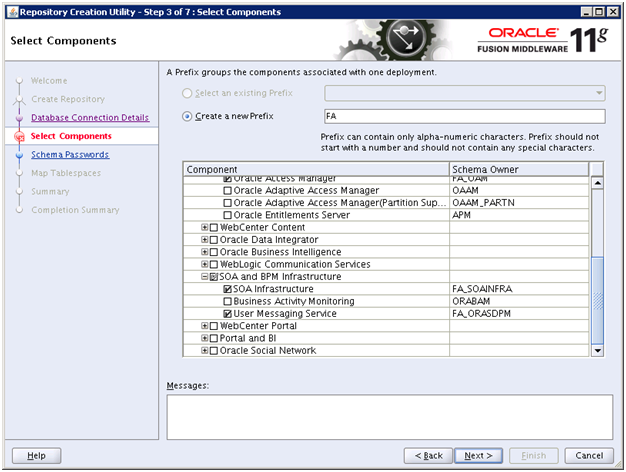Image resolution: width=626 pixels, height=472 pixels.
Task: Select the FA_SOAINFRA schema owner cell
Action: (519, 289)
